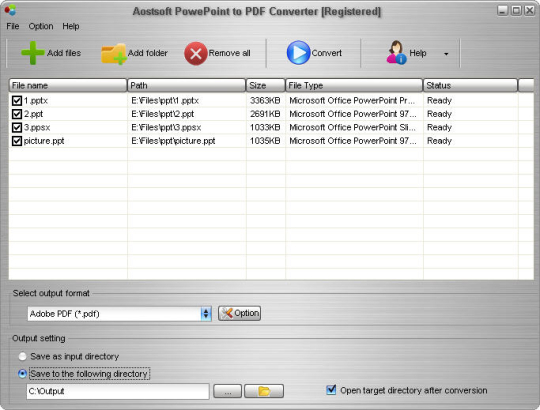Screen dimensions: 540x410
Task: Open Help via the person icon
Action: [x=396, y=52]
